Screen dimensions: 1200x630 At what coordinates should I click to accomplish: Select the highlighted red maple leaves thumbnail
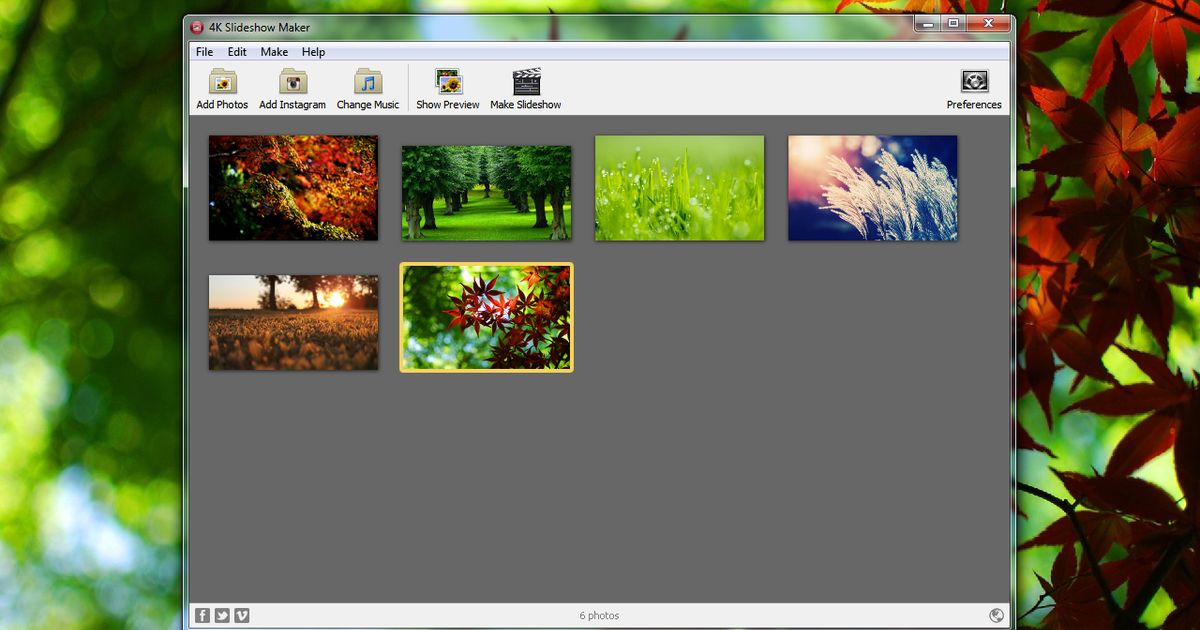487,317
